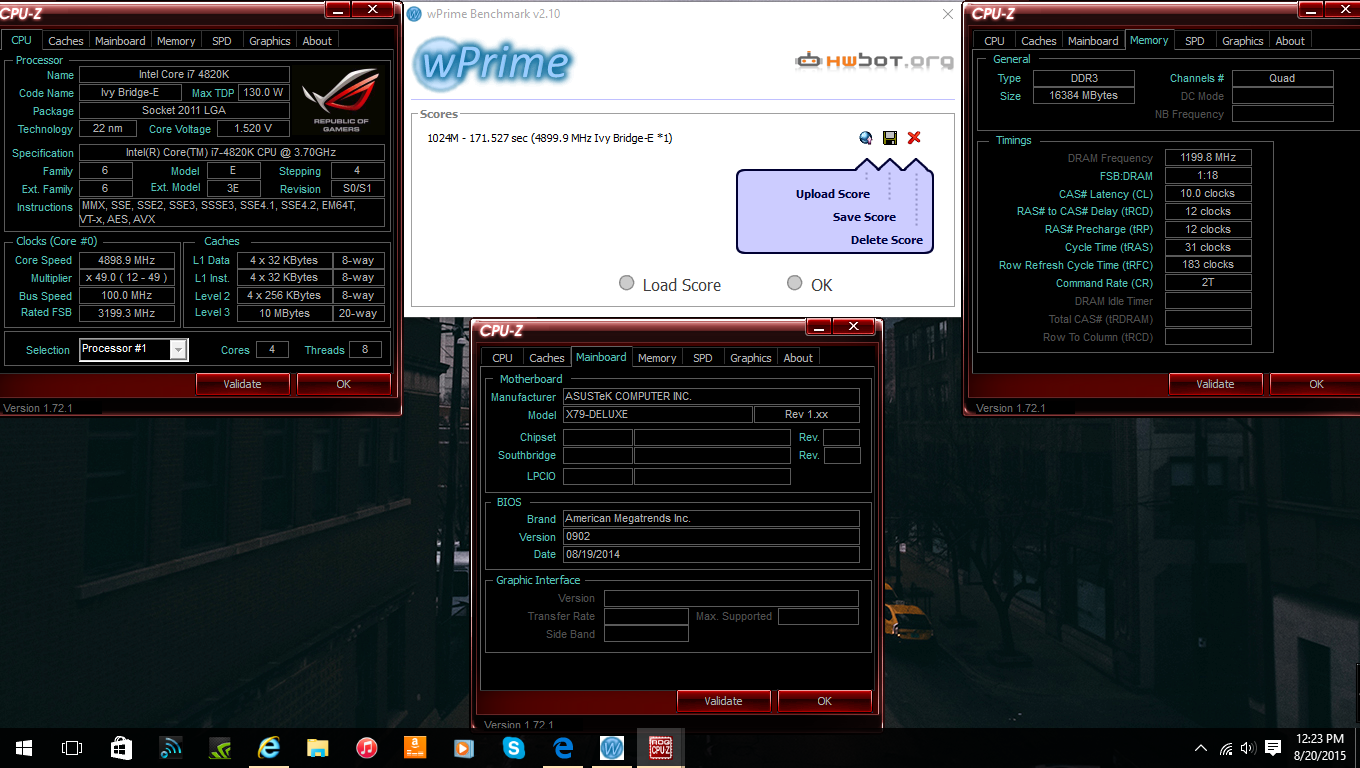Viewport: 1360px width, 768px height.
Task: Click the 10.0 clocks CAS latency value
Action: pos(1208,194)
